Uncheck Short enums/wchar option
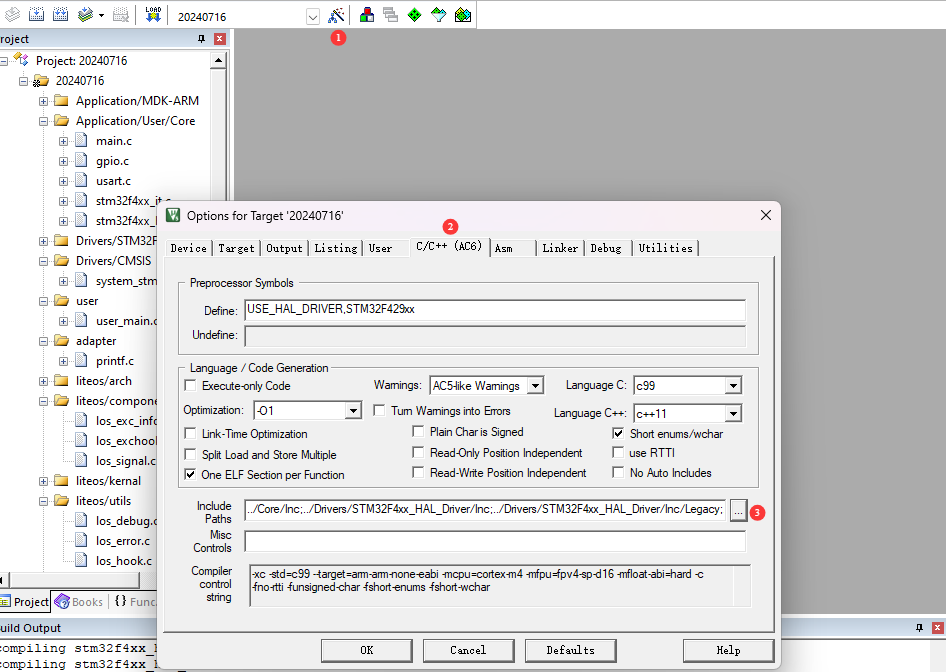This screenshot has height=672, width=946. pos(618,433)
